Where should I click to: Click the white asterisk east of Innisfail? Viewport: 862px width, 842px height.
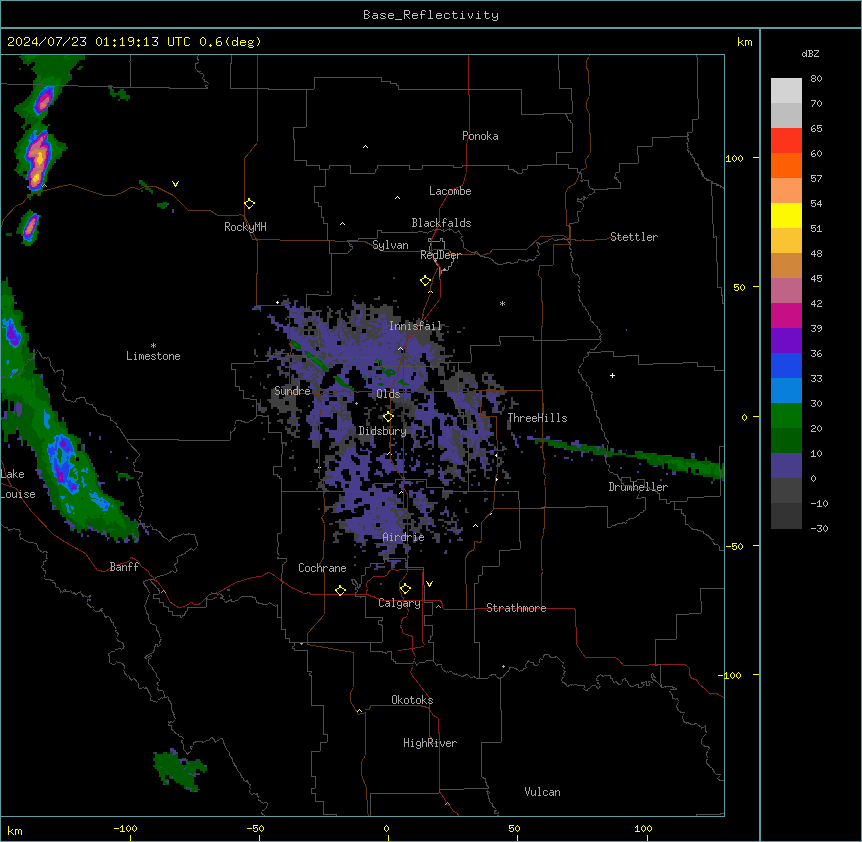click(502, 303)
